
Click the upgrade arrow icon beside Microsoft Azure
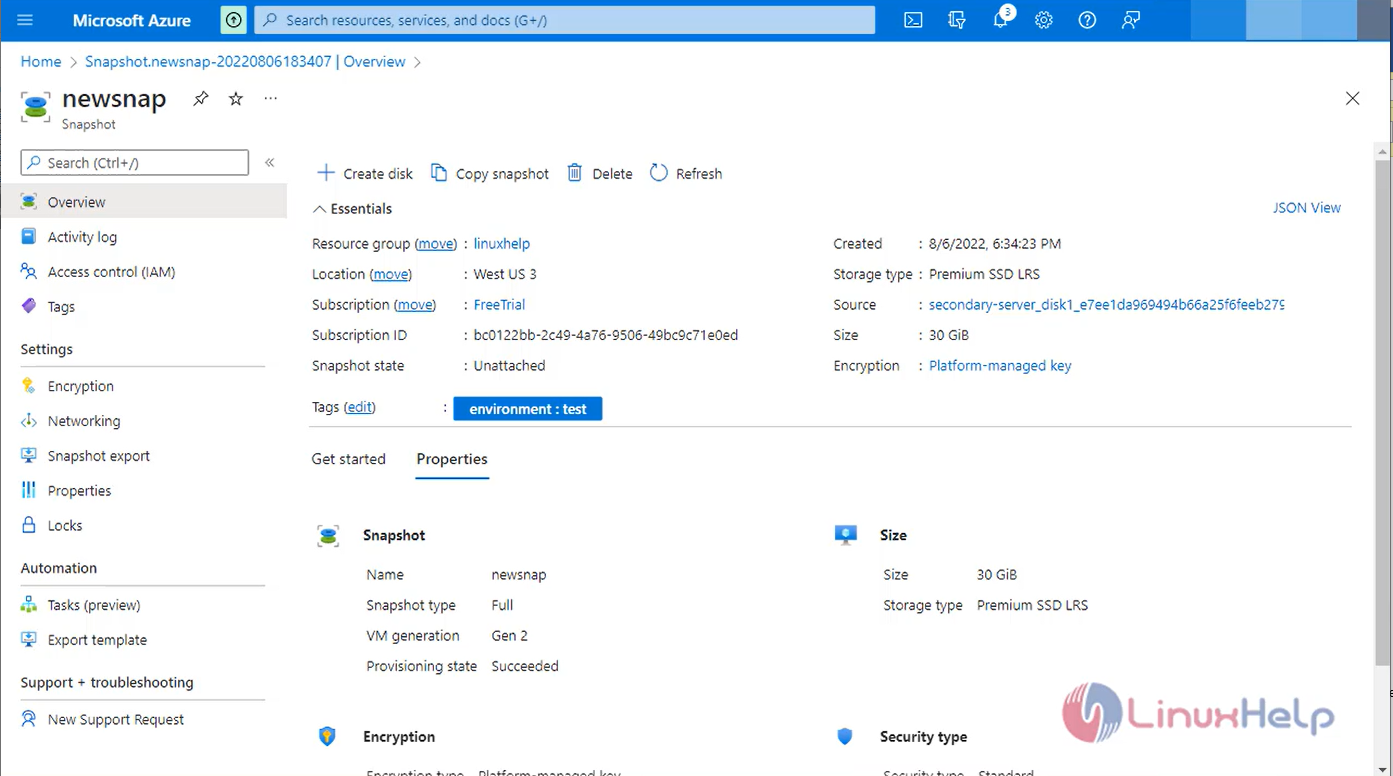(x=233, y=20)
